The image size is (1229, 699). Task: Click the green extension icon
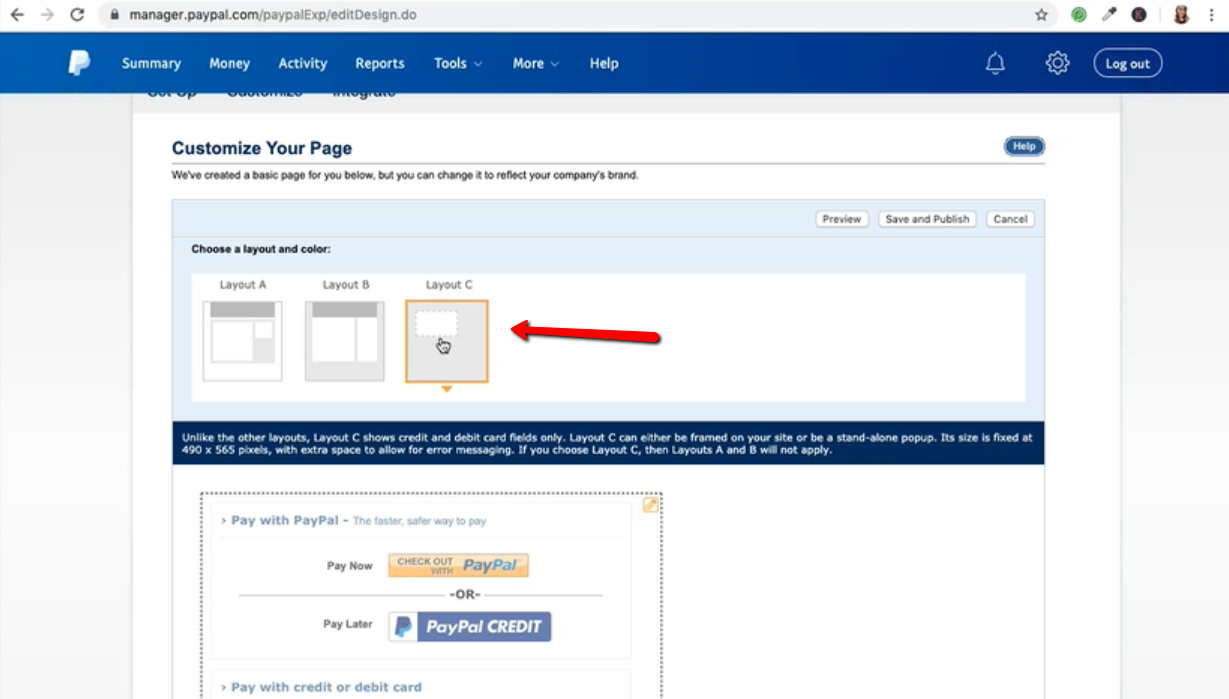[x=1079, y=15]
